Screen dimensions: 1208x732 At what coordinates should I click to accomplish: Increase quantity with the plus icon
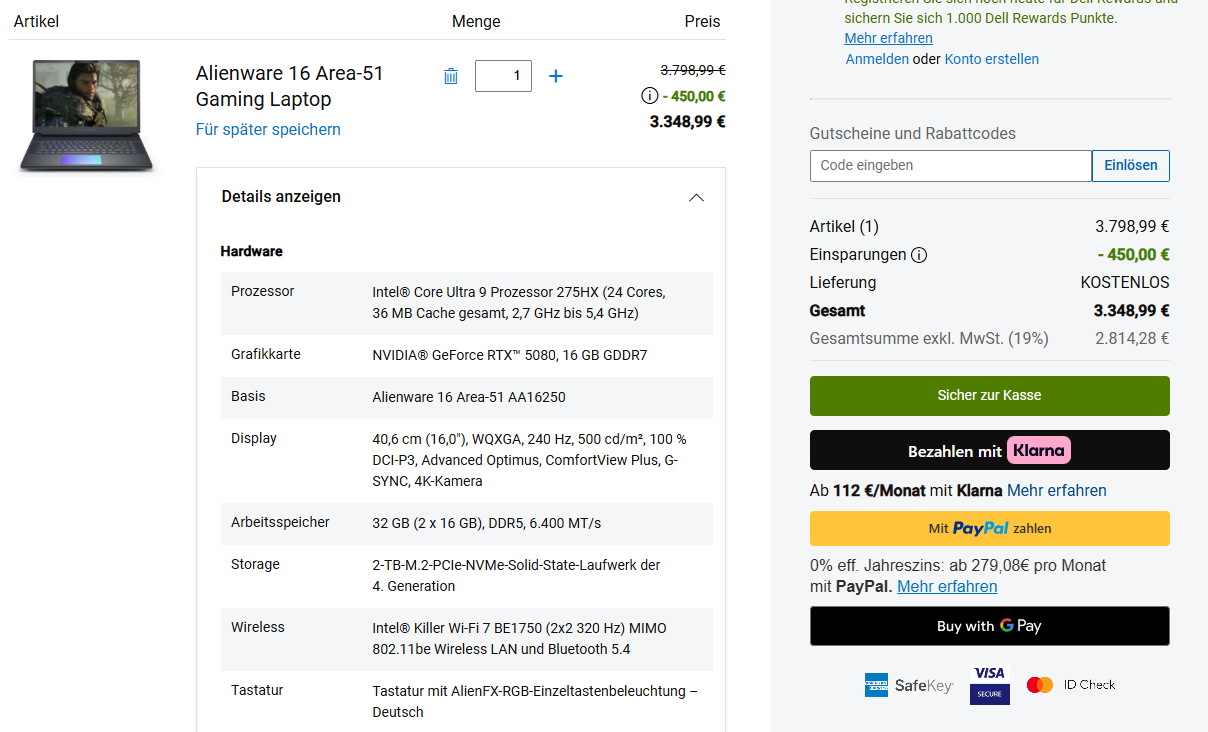pos(556,76)
